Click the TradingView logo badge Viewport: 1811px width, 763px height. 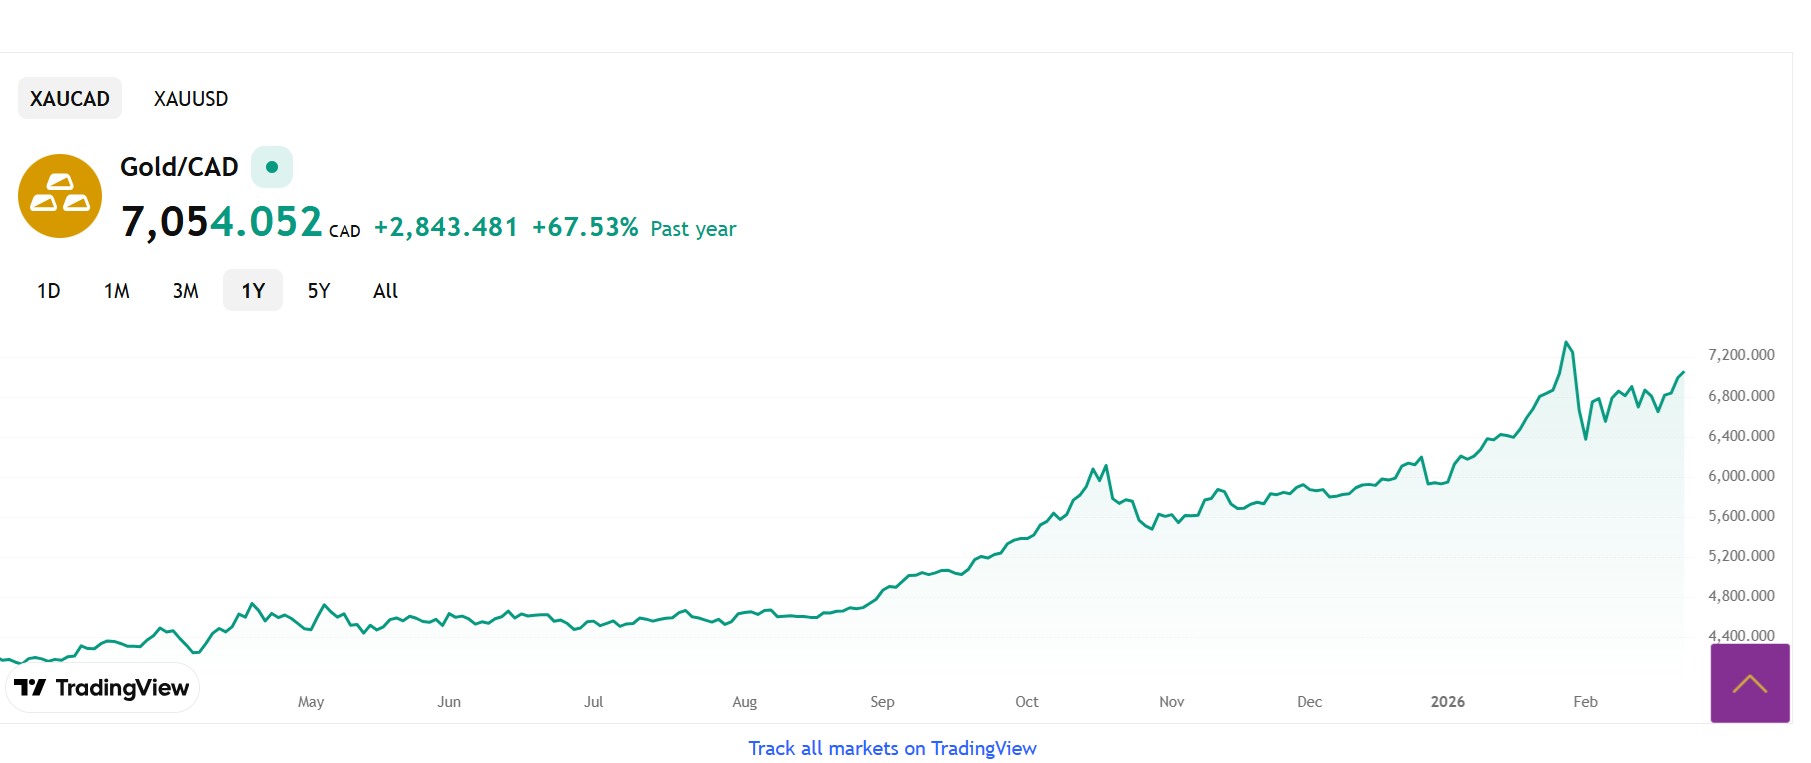coord(103,688)
